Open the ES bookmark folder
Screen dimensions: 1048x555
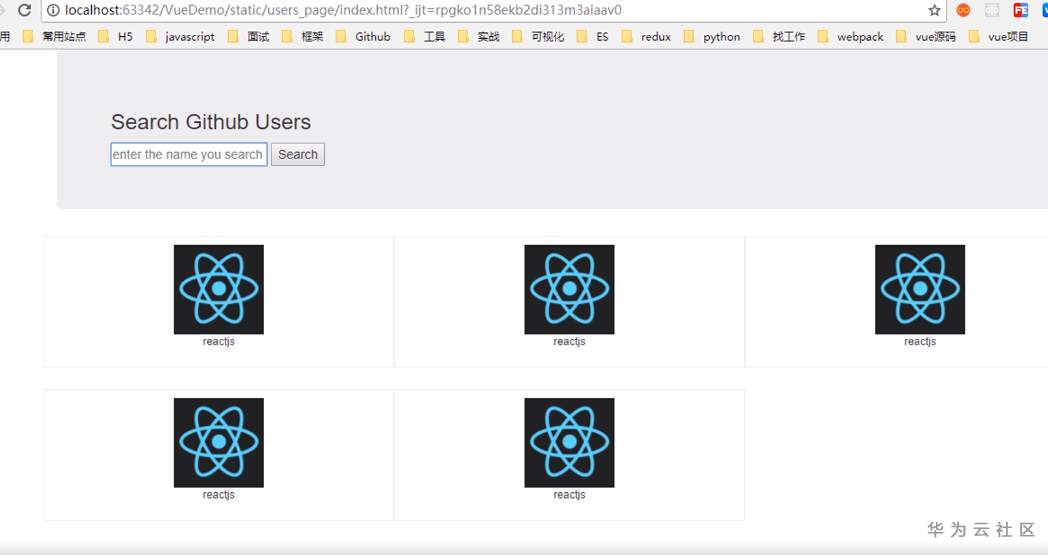(593, 37)
